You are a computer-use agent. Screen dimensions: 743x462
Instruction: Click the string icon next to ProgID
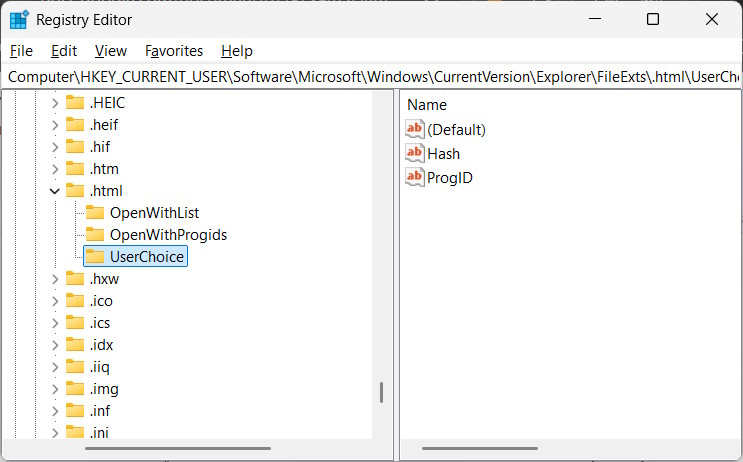tap(415, 177)
